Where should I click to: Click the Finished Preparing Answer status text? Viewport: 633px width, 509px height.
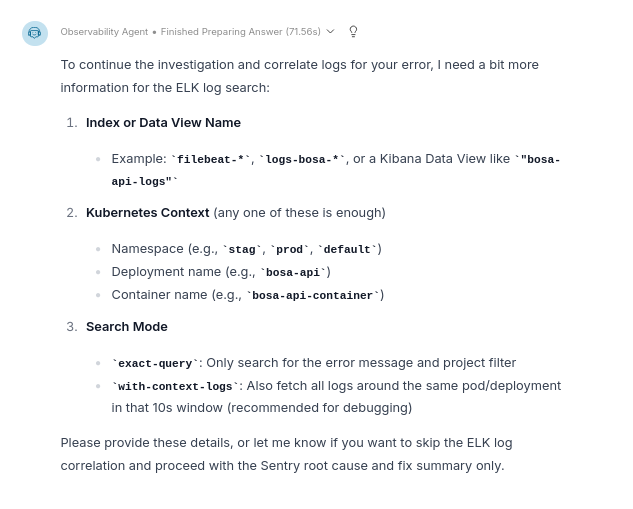click(x=240, y=32)
